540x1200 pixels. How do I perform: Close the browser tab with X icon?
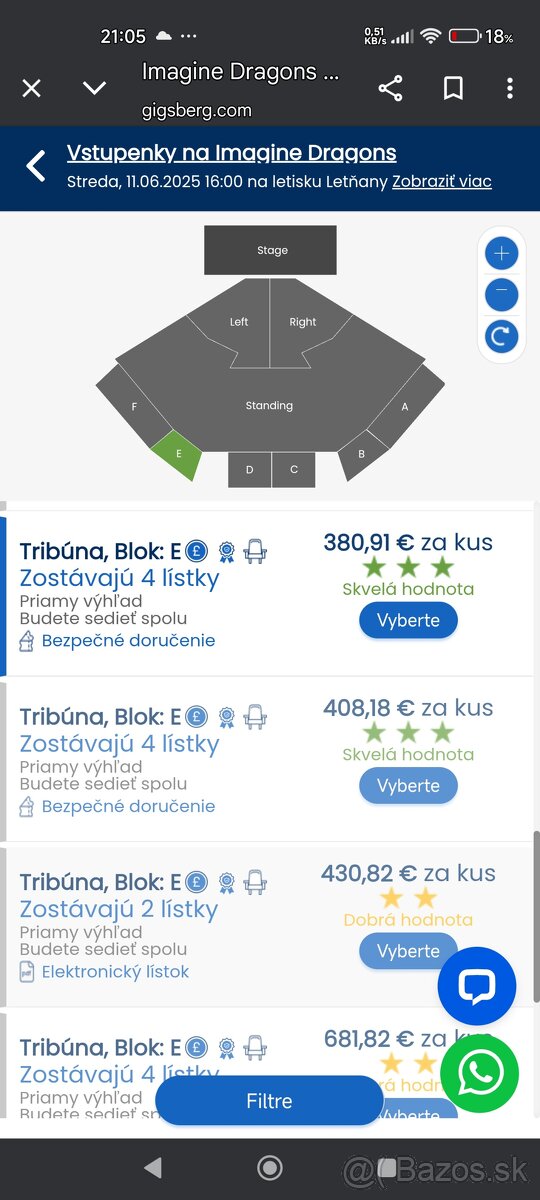point(32,88)
